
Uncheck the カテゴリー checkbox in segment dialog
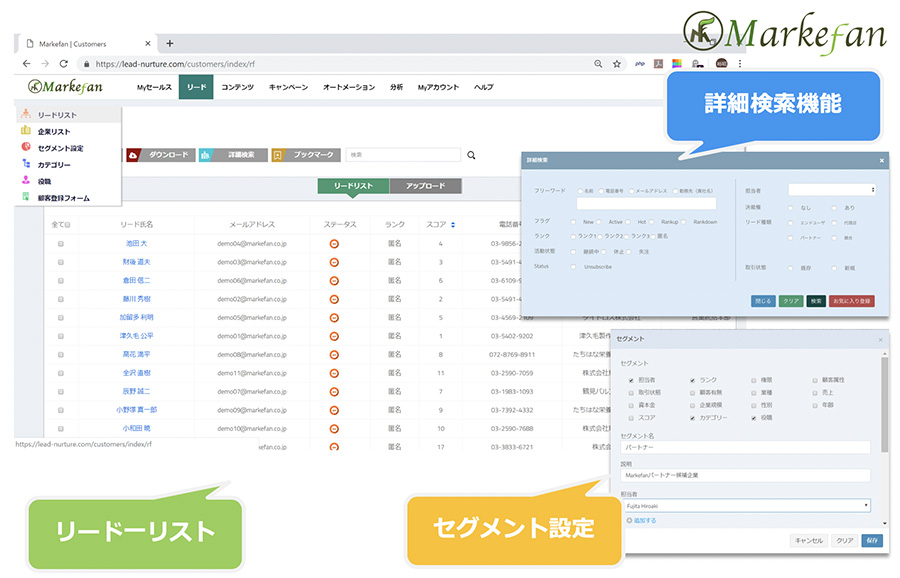coord(693,418)
